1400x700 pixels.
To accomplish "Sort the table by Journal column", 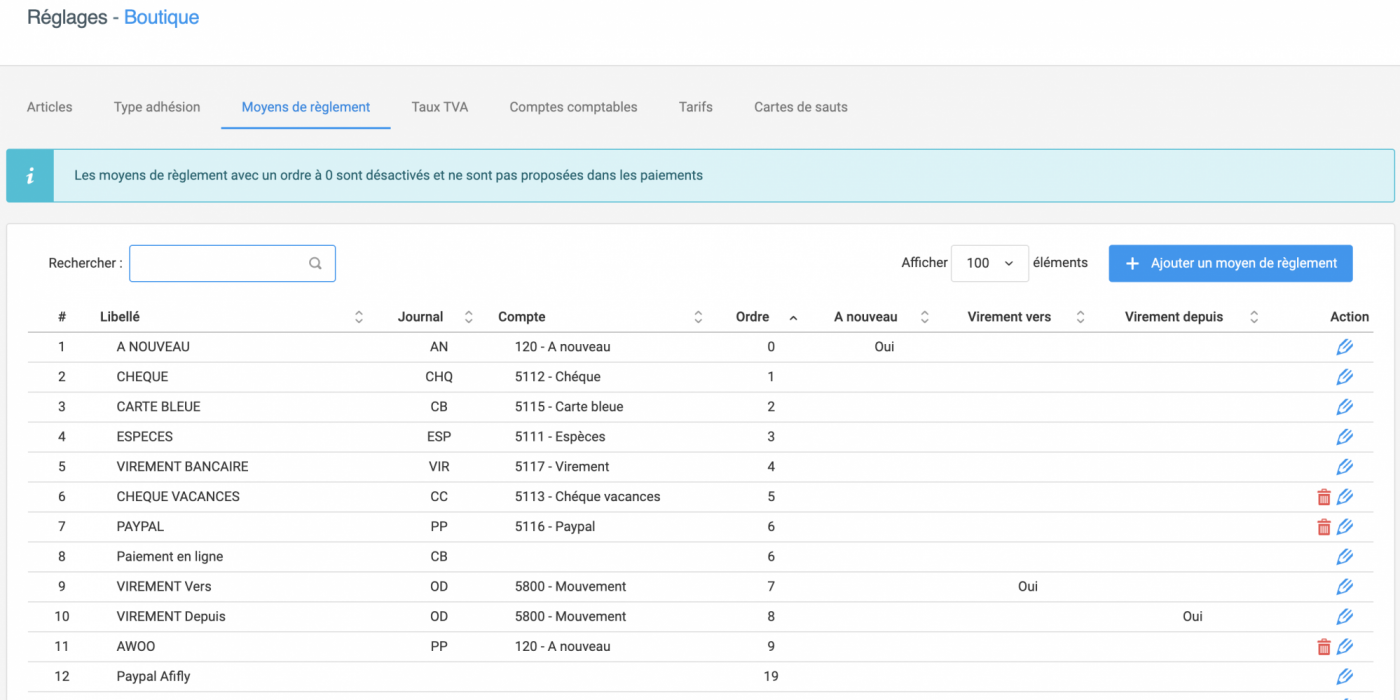I will tap(468, 317).
